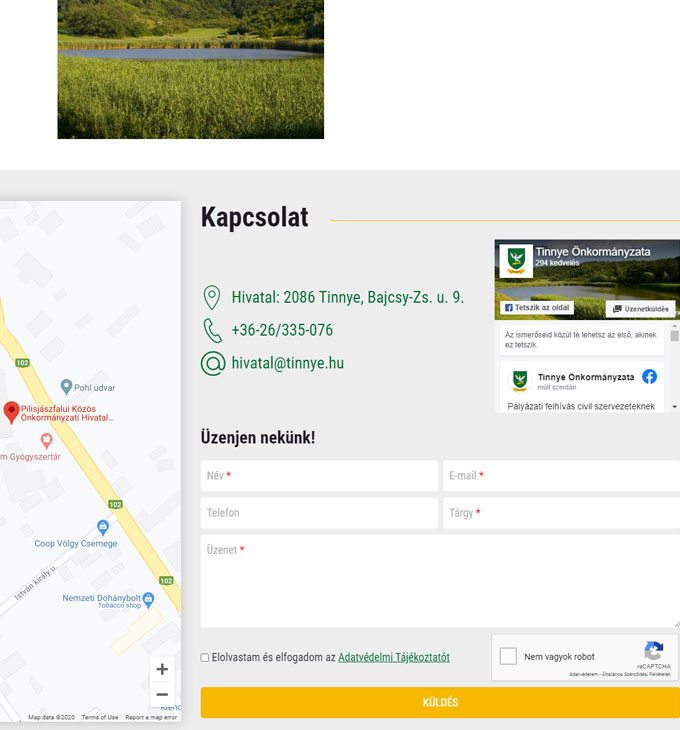The height and width of the screenshot is (730, 680).
Task: Click the Pohl udvar map label
Action: (94, 388)
